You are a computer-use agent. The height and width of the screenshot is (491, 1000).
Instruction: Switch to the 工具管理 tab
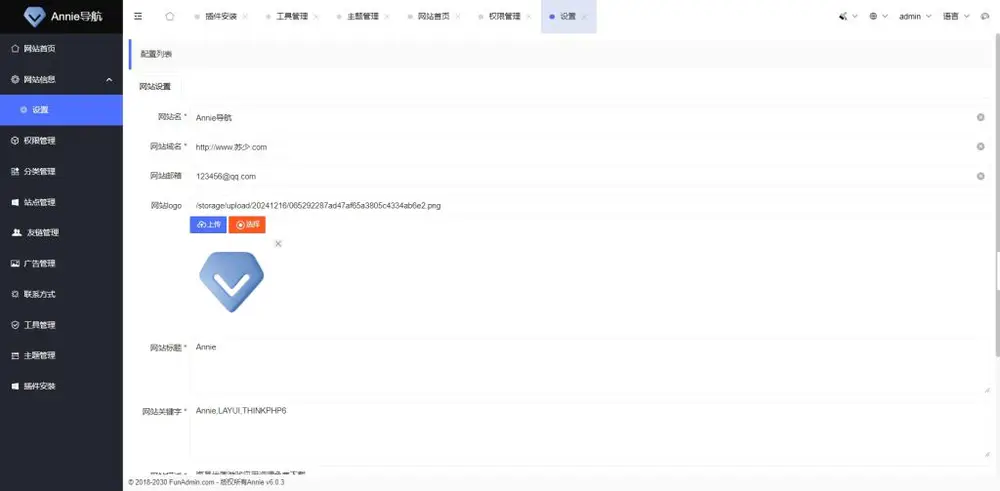292,17
